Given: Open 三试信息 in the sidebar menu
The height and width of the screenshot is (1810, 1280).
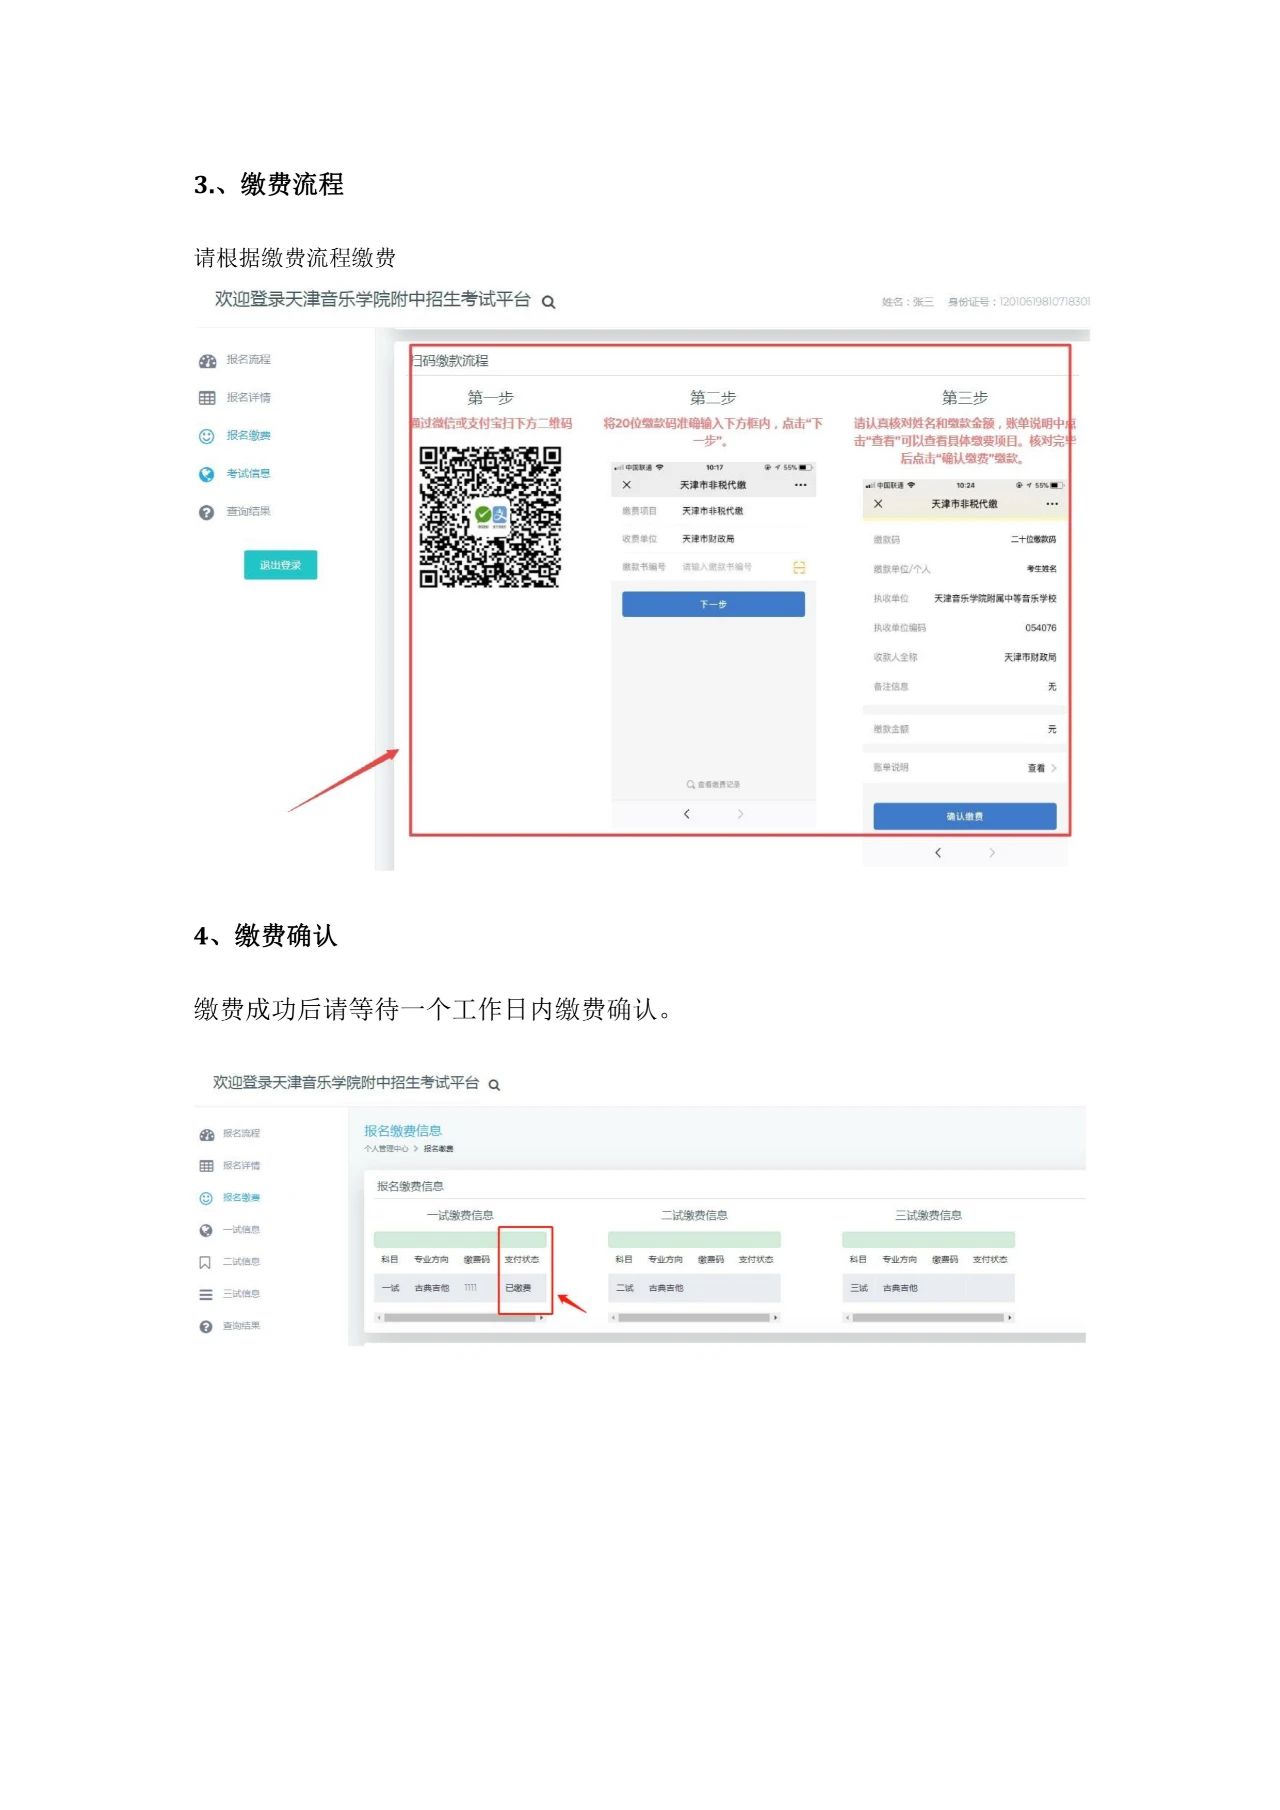Looking at the screenshot, I should 241,1294.
